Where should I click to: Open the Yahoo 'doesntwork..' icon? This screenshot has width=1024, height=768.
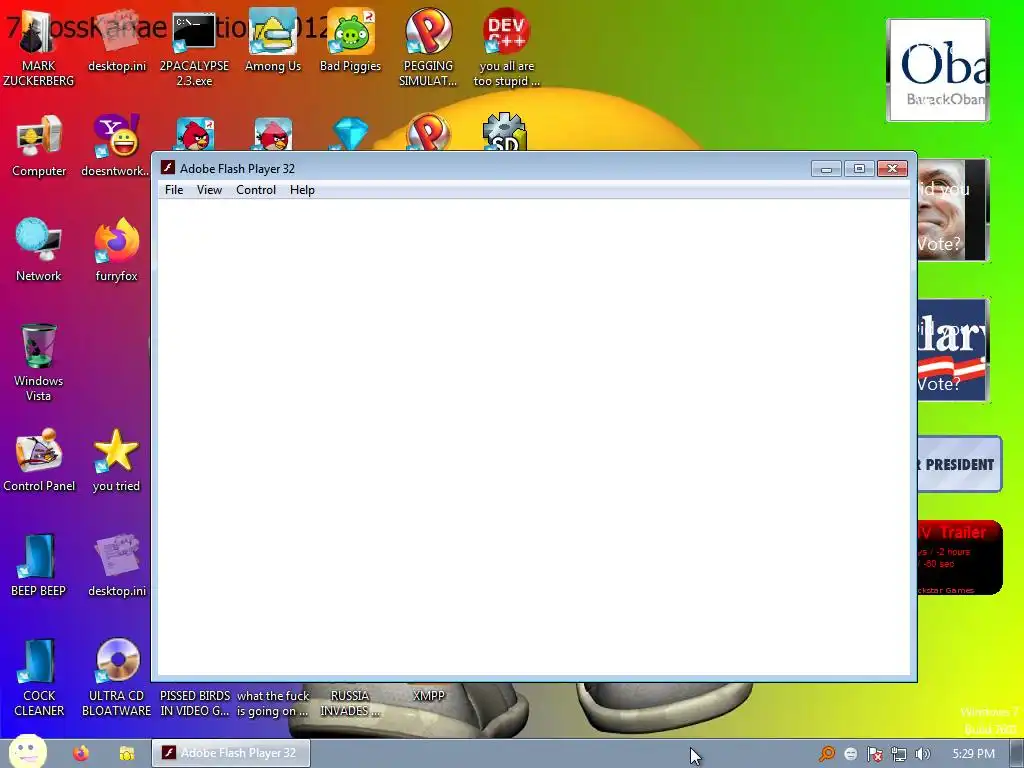[x=116, y=146]
